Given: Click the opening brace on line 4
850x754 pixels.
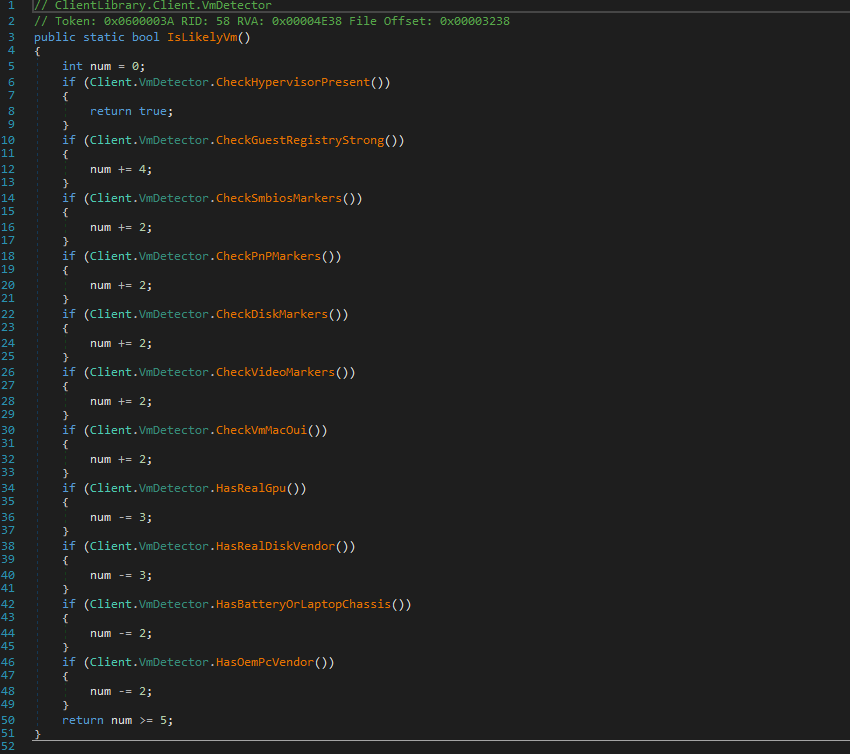Looking at the screenshot, I should (37, 51).
